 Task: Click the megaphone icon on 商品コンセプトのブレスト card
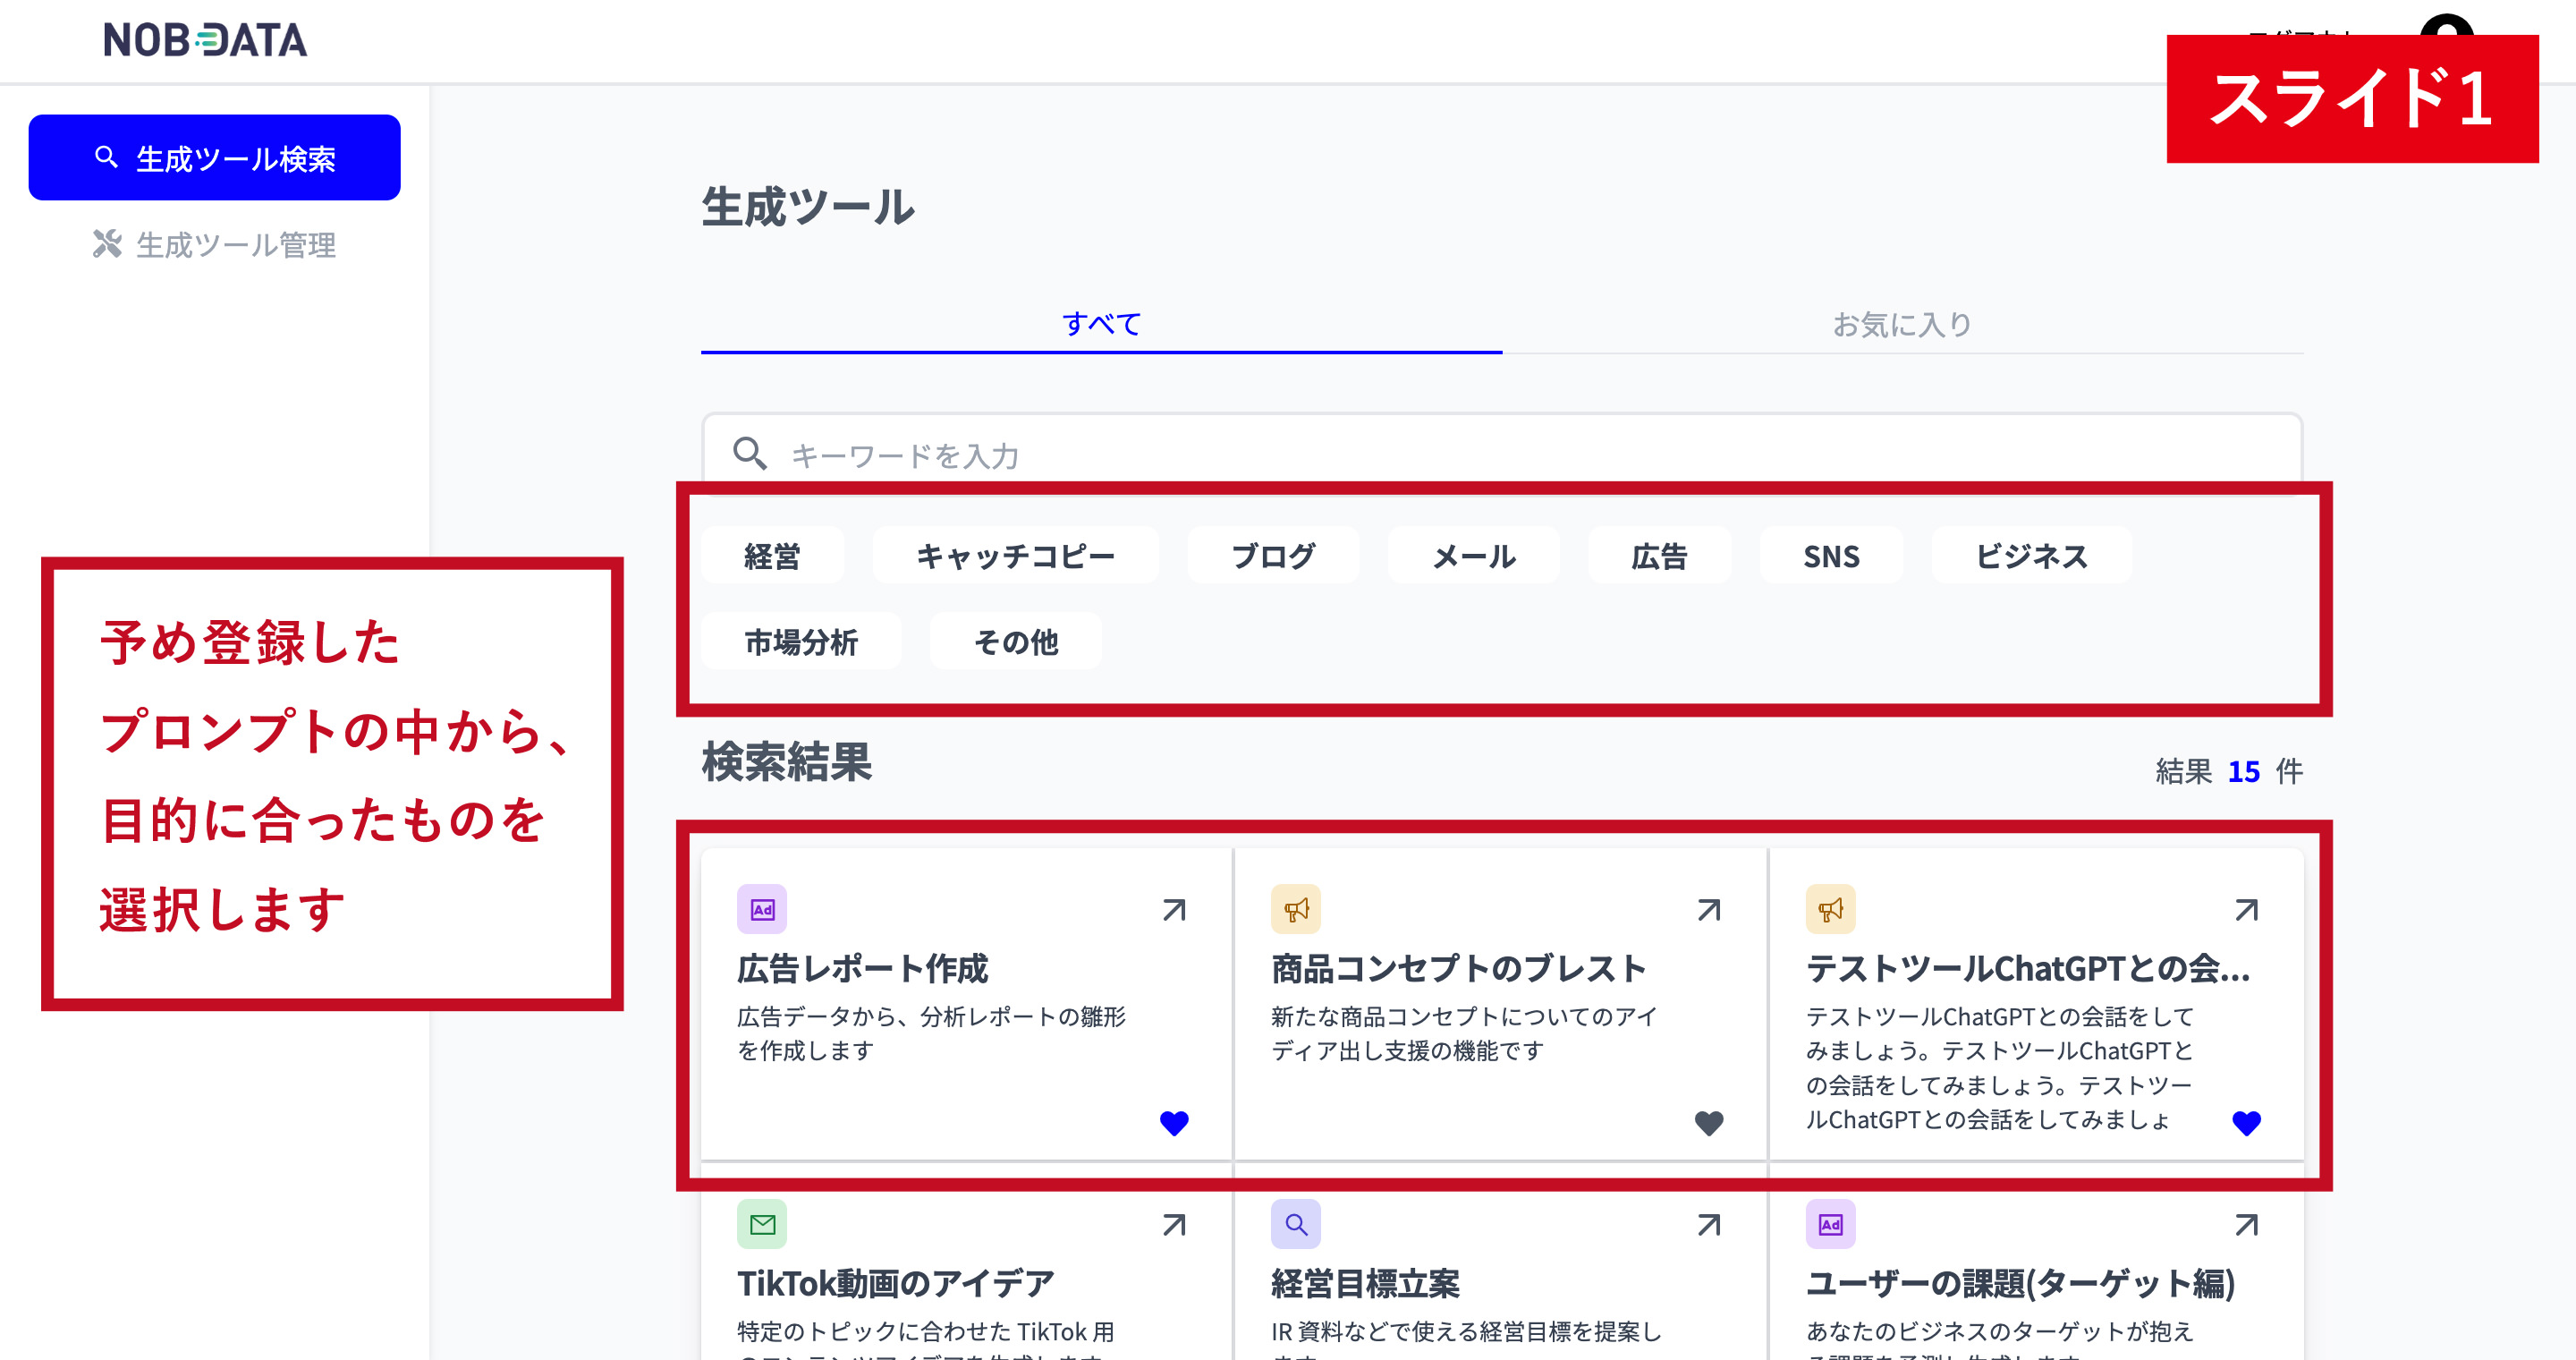pyautogui.click(x=1297, y=908)
